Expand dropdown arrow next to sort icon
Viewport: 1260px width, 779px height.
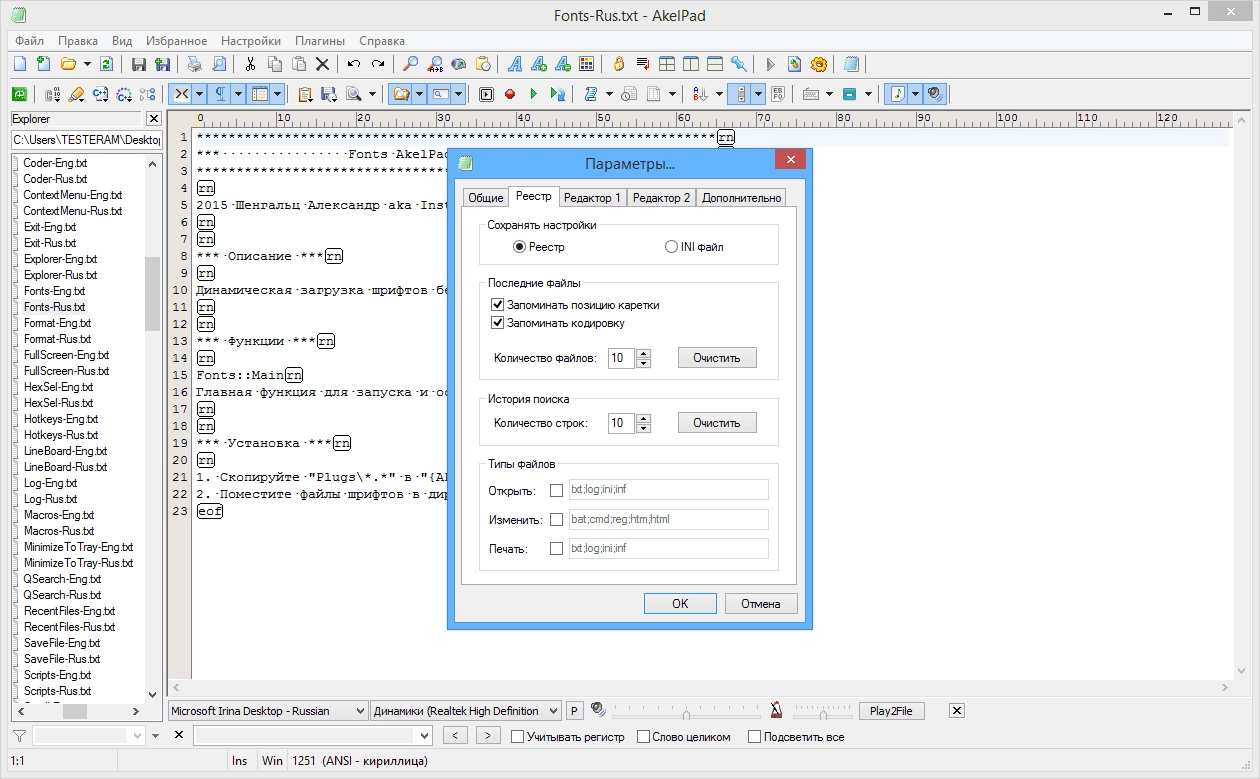tap(719, 94)
